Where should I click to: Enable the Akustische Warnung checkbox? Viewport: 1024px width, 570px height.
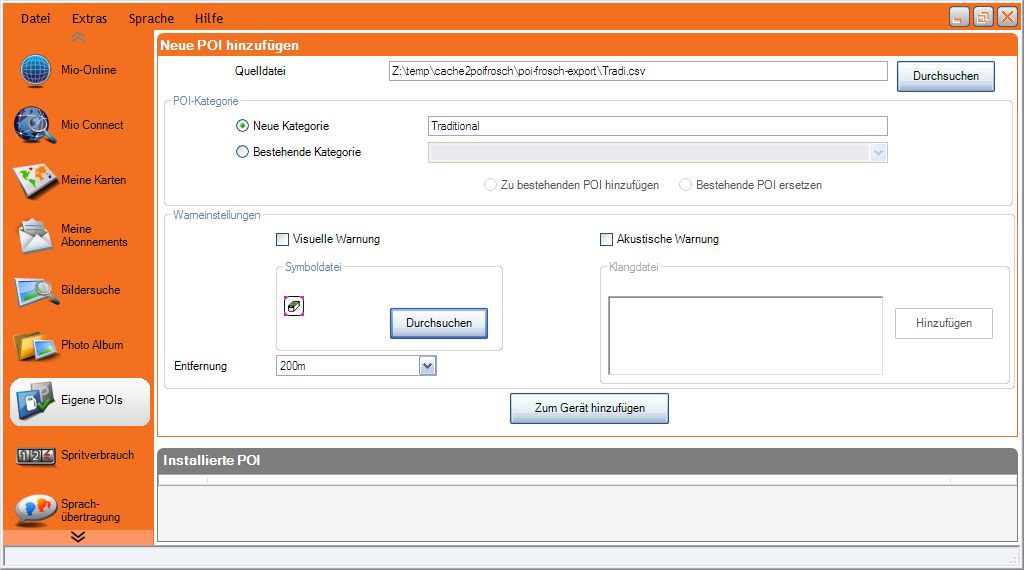tap(606, 240)
